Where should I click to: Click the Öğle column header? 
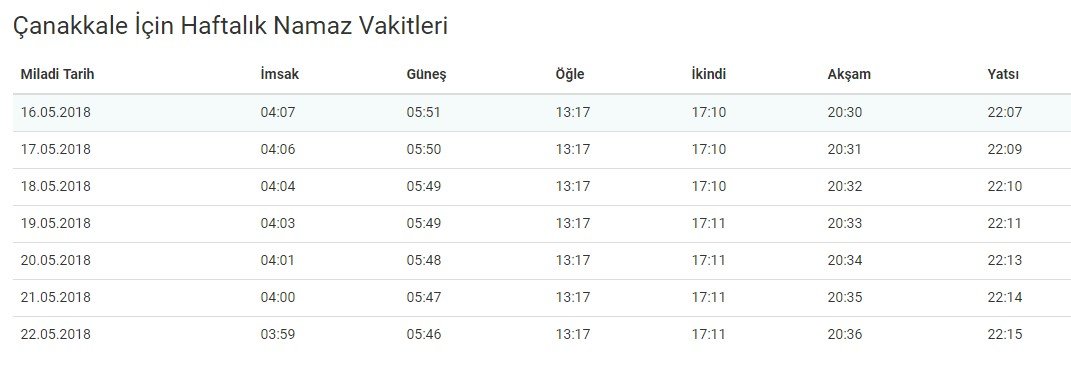[570, 75]
